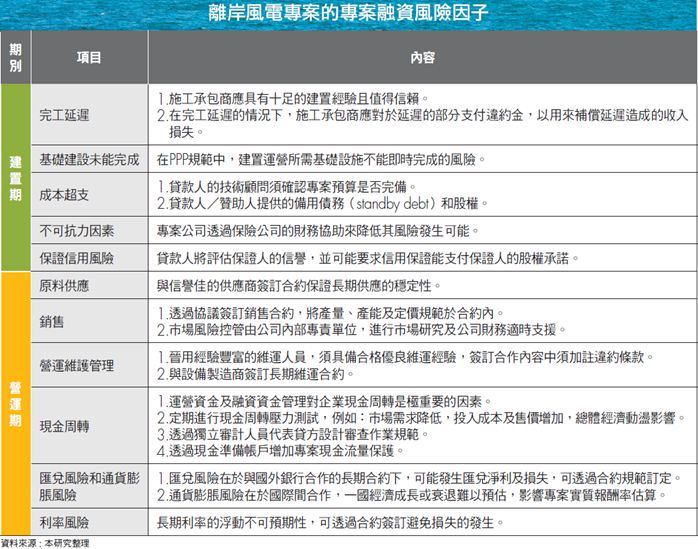Click the 原料供應 item cell
698x549 pixels.
pyautogui.click(x=64, y=284)
